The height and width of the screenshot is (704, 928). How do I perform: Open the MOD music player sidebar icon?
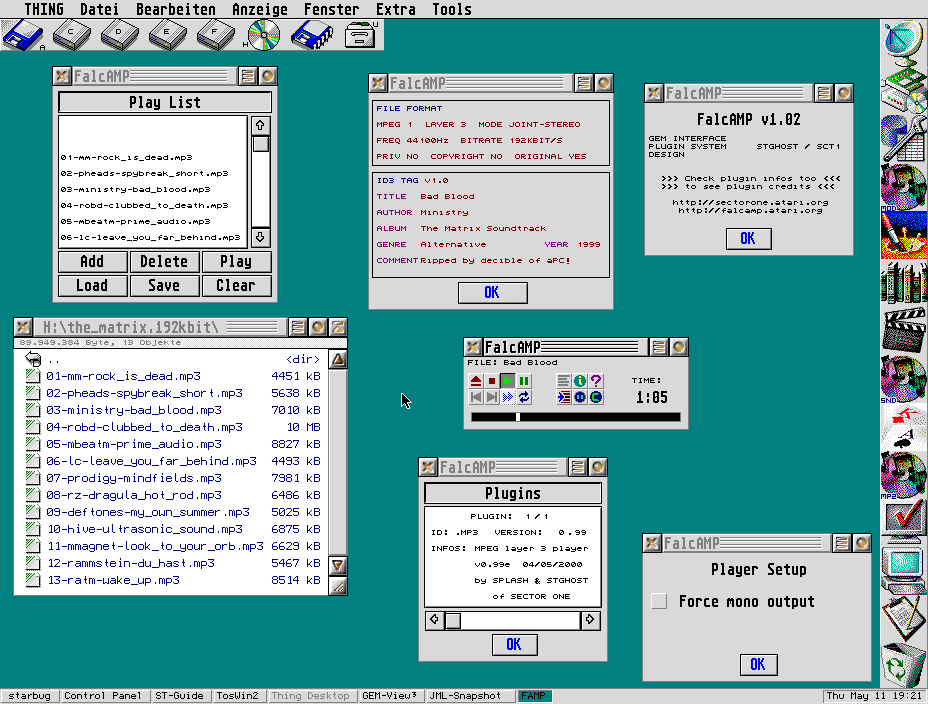903,187
